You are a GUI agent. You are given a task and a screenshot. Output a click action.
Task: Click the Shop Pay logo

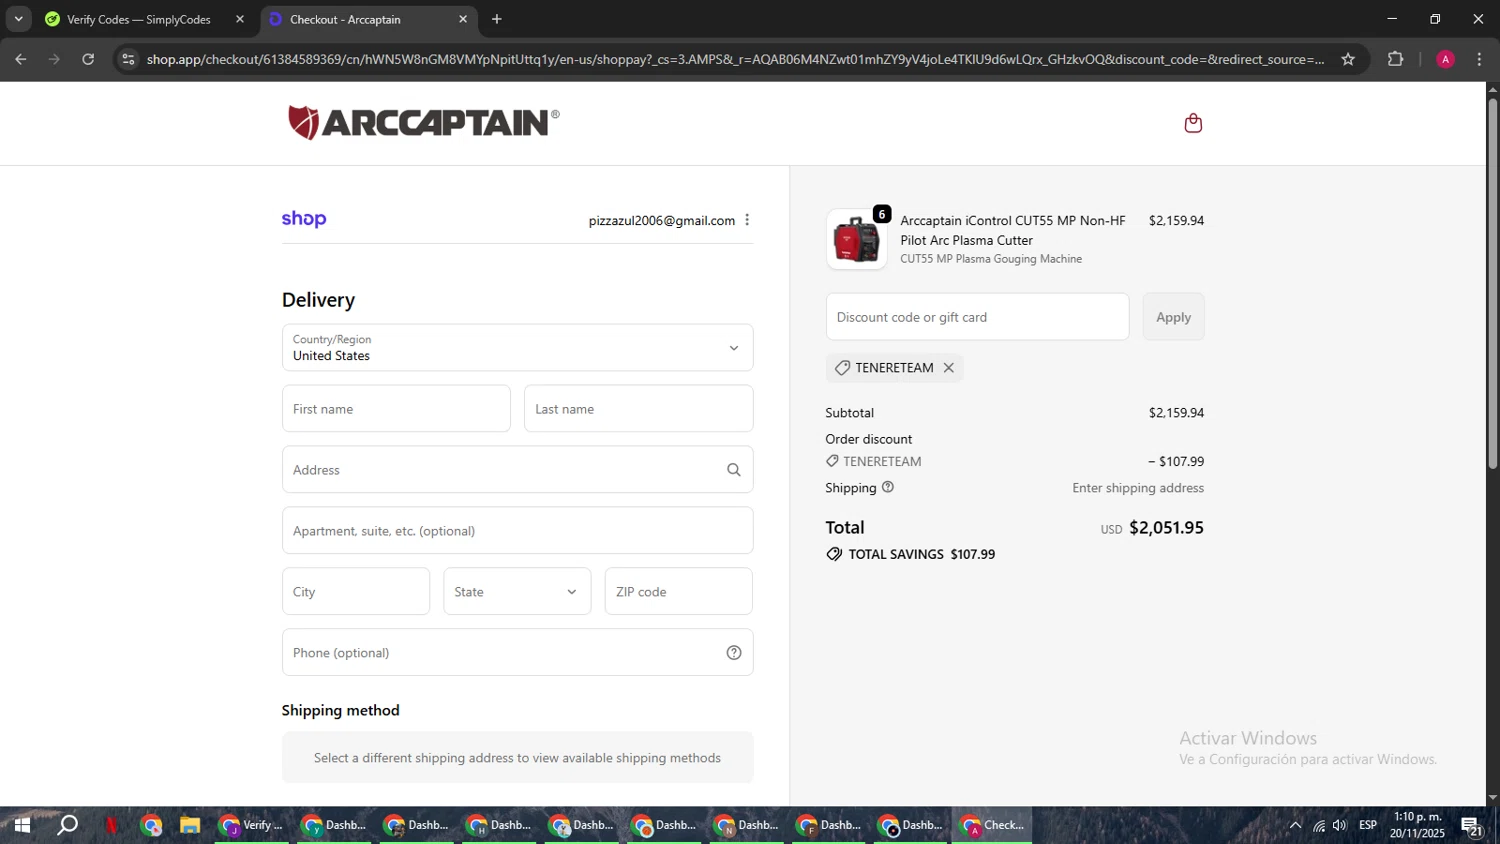tap(304, 219)
